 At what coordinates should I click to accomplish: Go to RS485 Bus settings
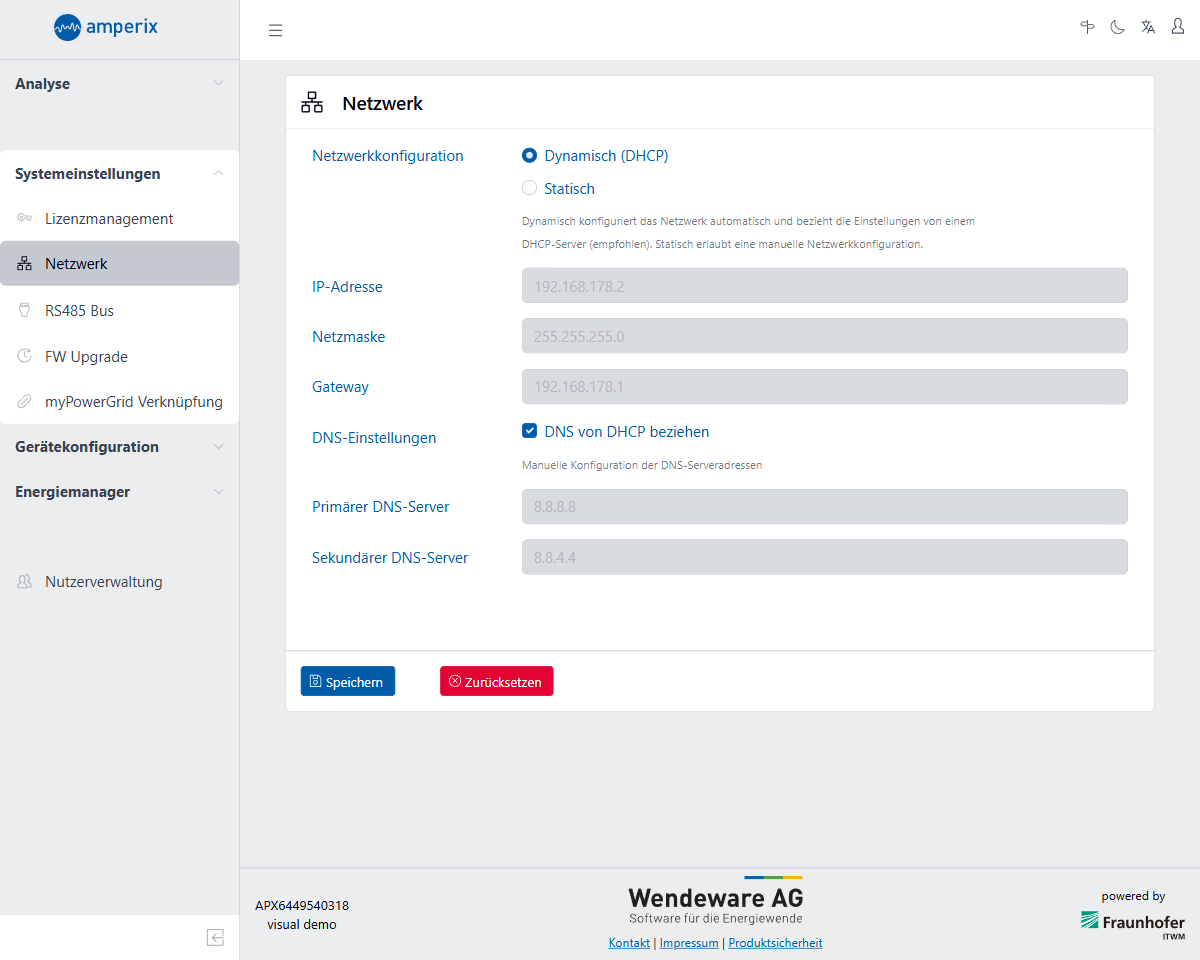pyautogui.click(x=79, y=311)
